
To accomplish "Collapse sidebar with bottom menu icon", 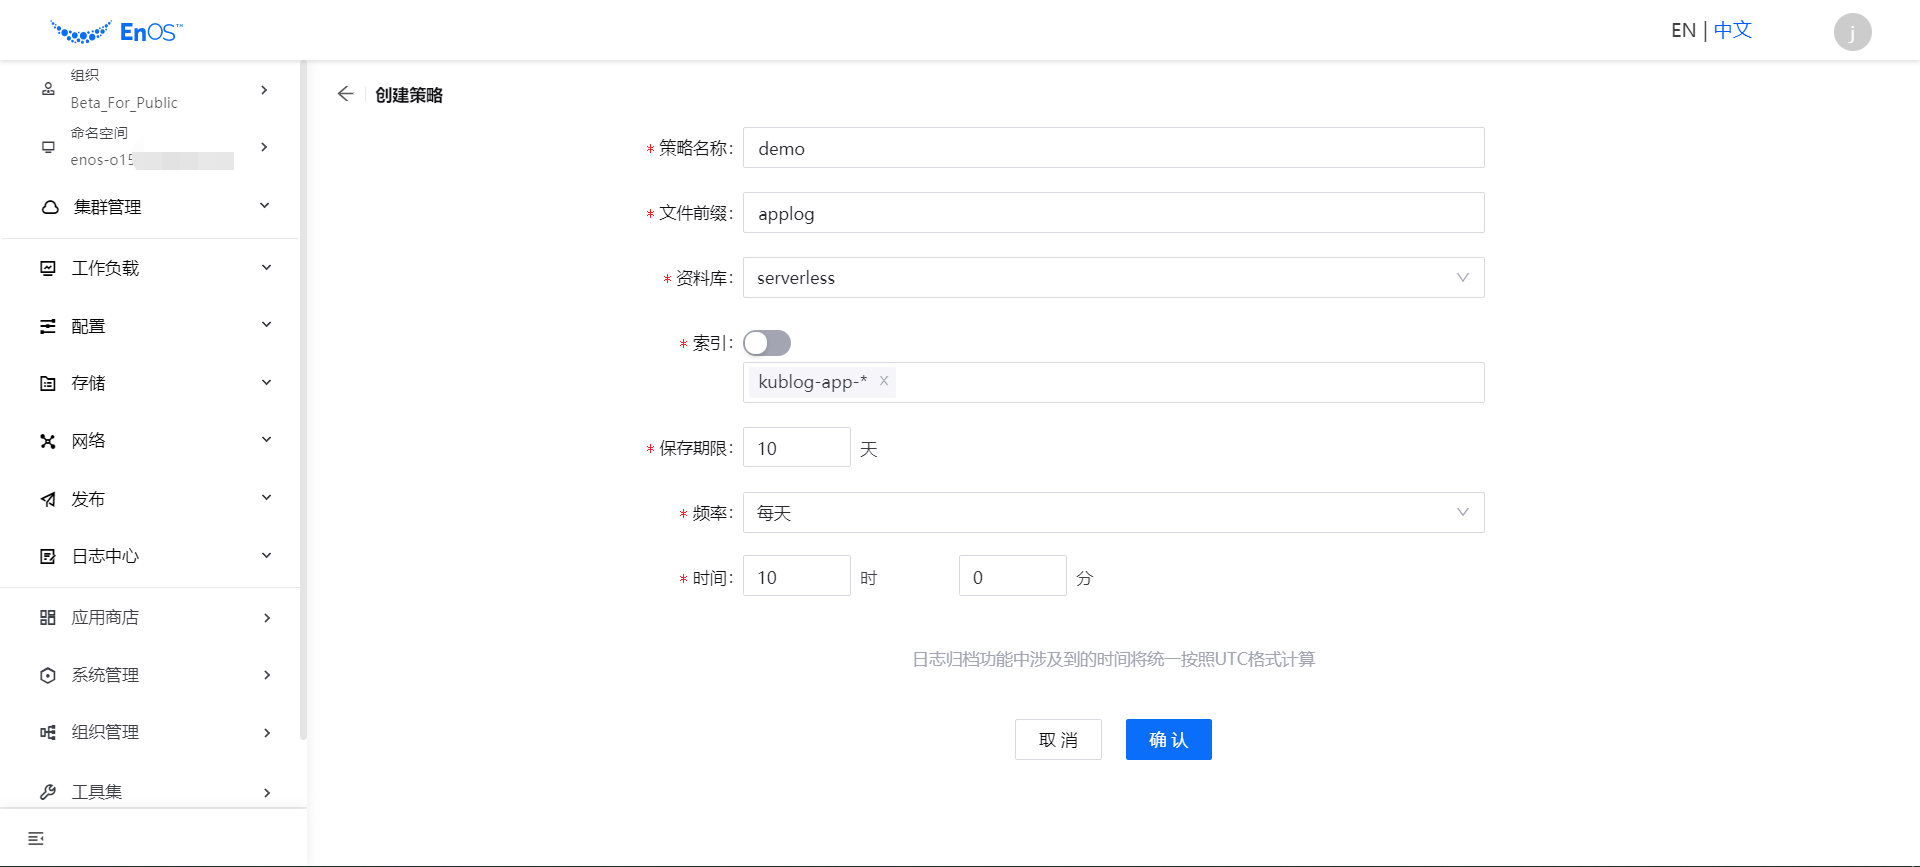I will pos(36,838).
